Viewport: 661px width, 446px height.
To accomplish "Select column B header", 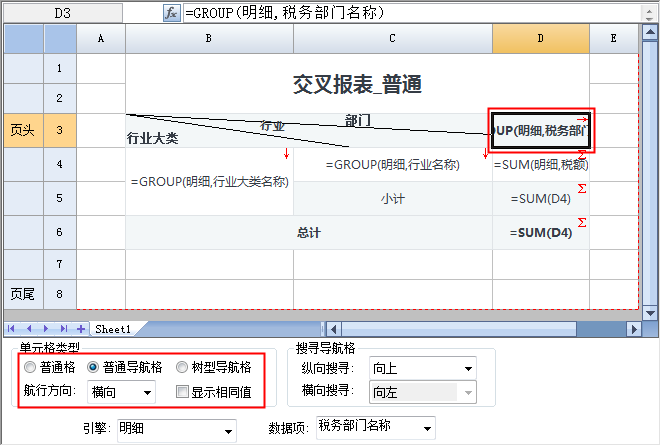I will coord(208,38).
